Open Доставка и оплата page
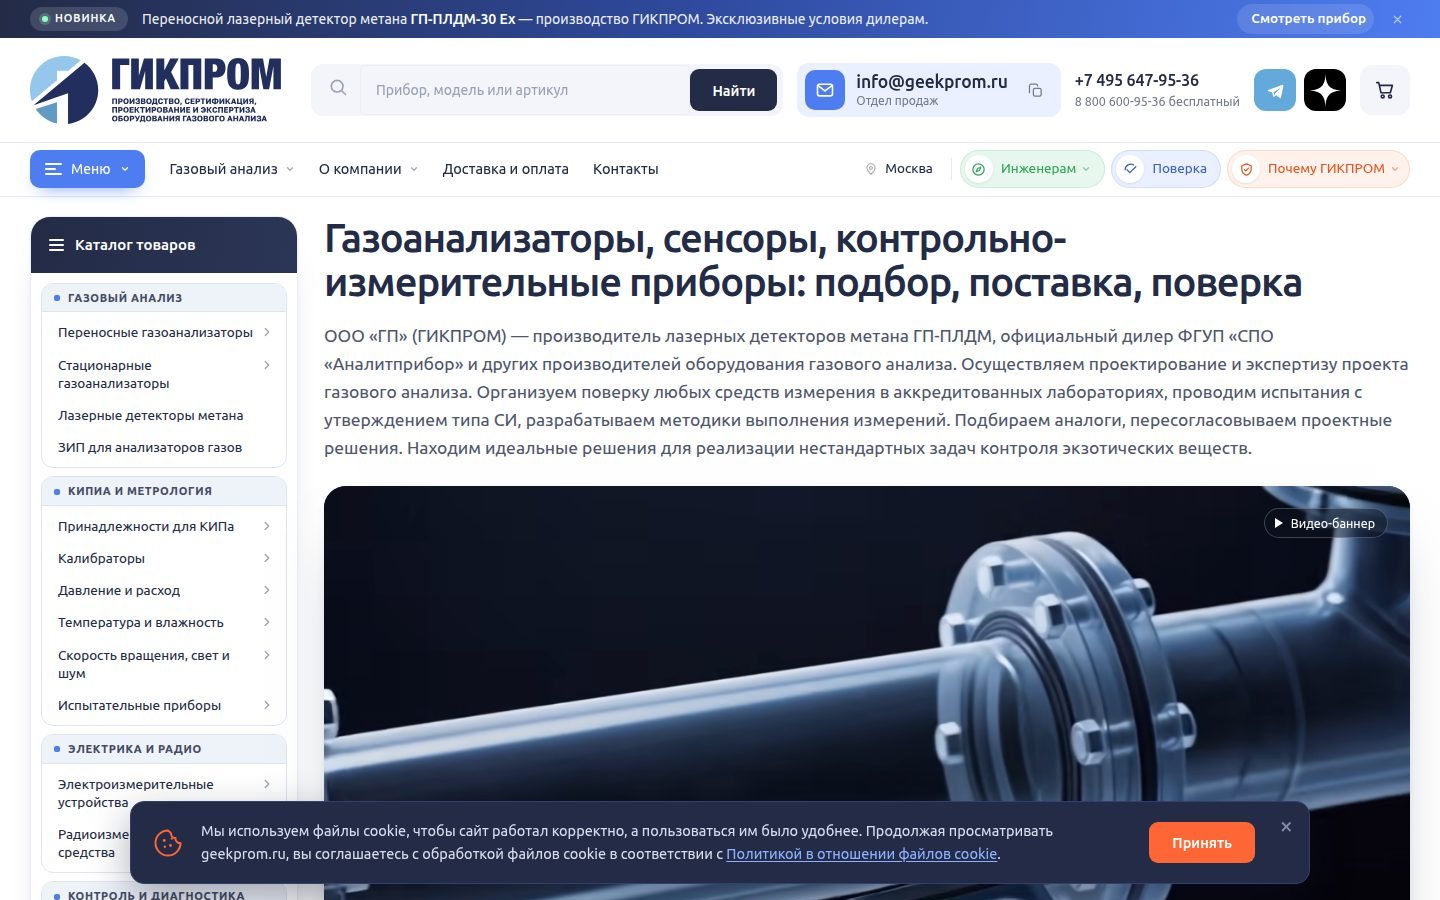The height and width of the screenshot is (900, 1440). 506,169
